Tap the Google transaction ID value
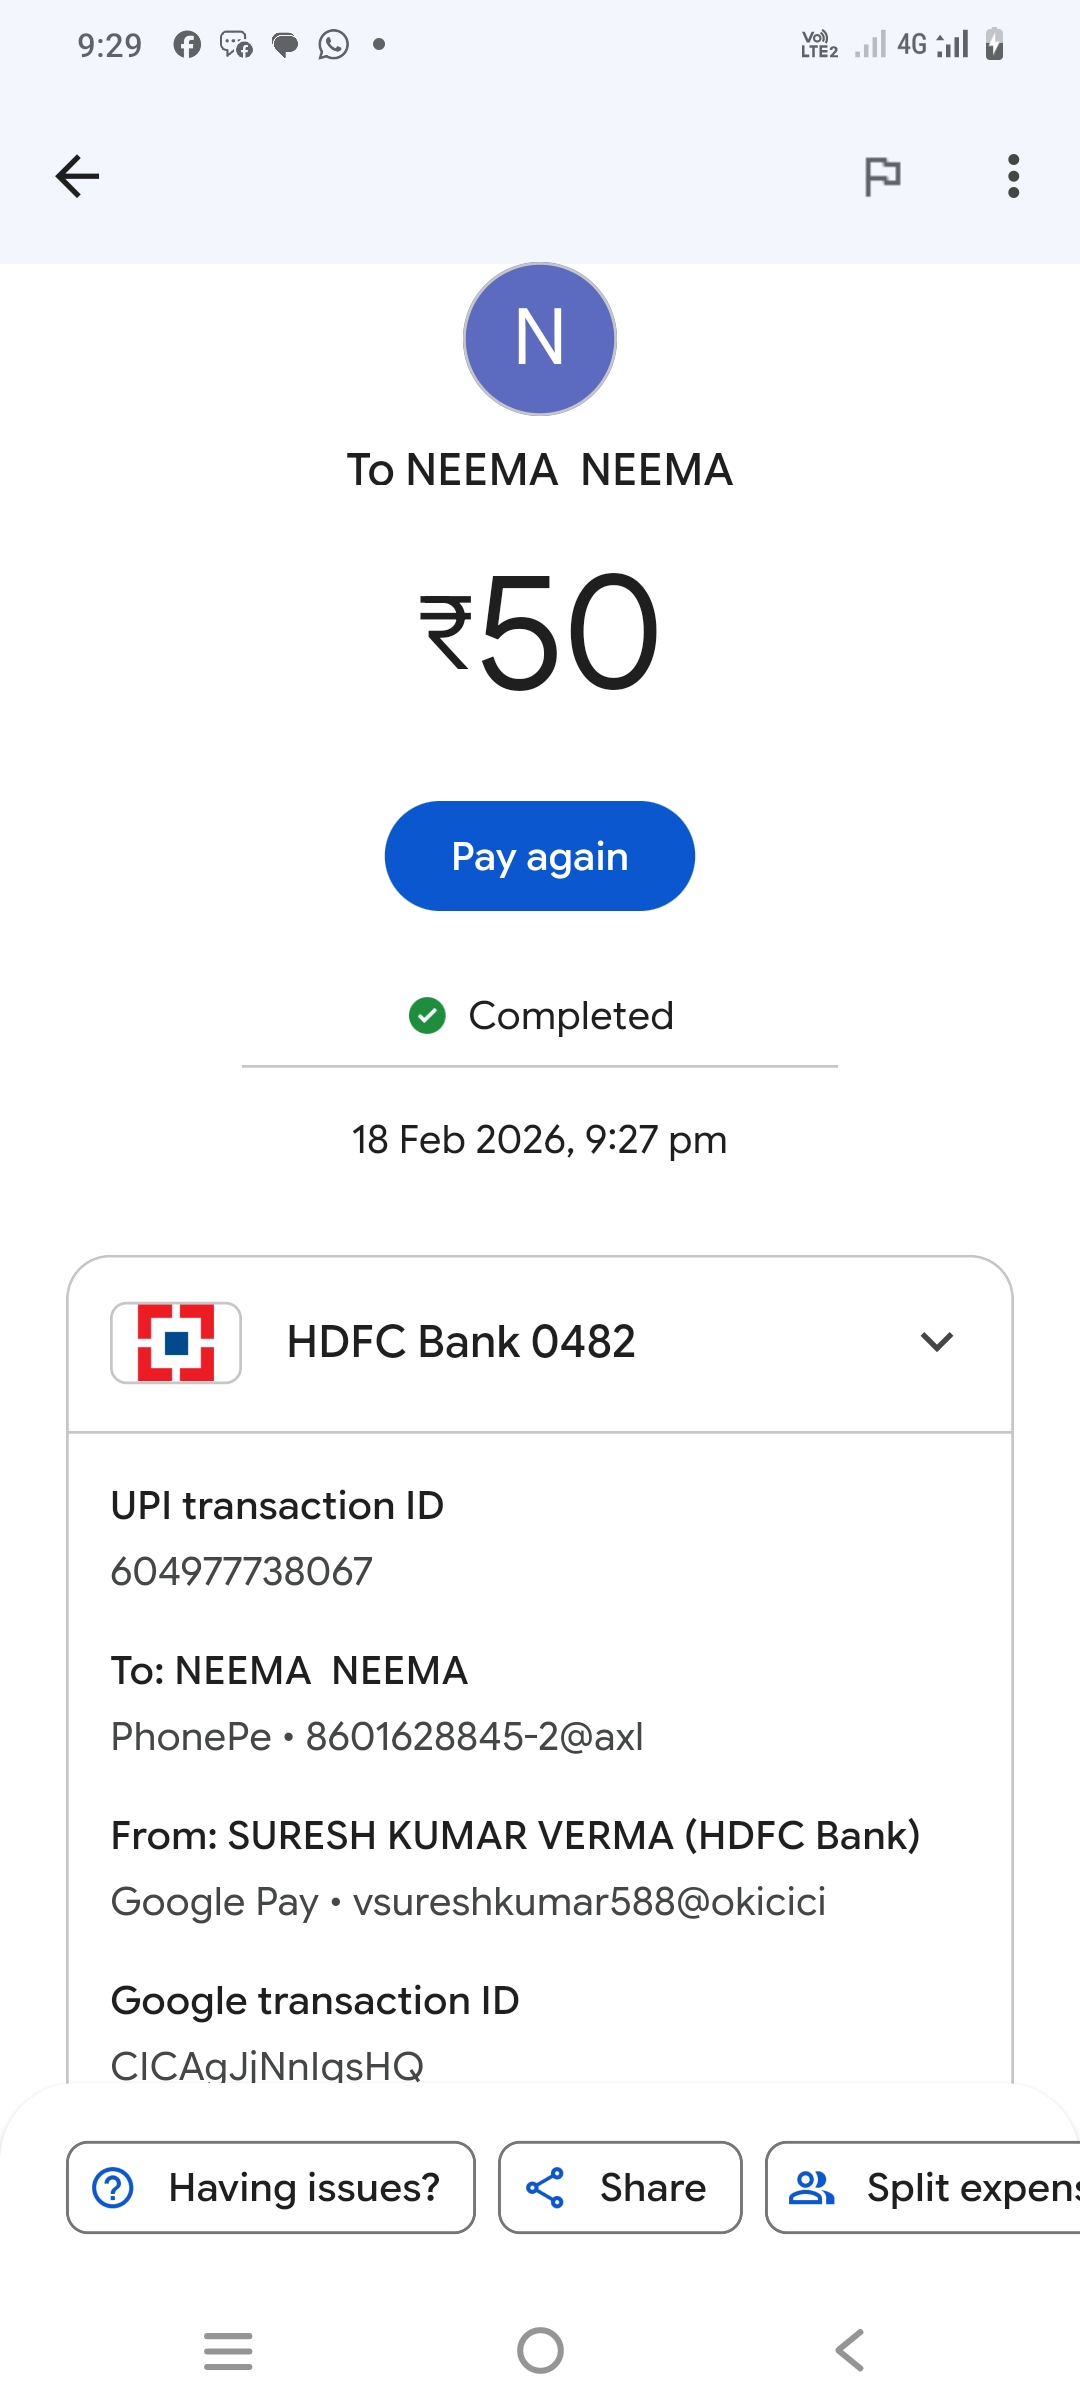Viewport: 1080px width, 2408px height. [267, 2064]
